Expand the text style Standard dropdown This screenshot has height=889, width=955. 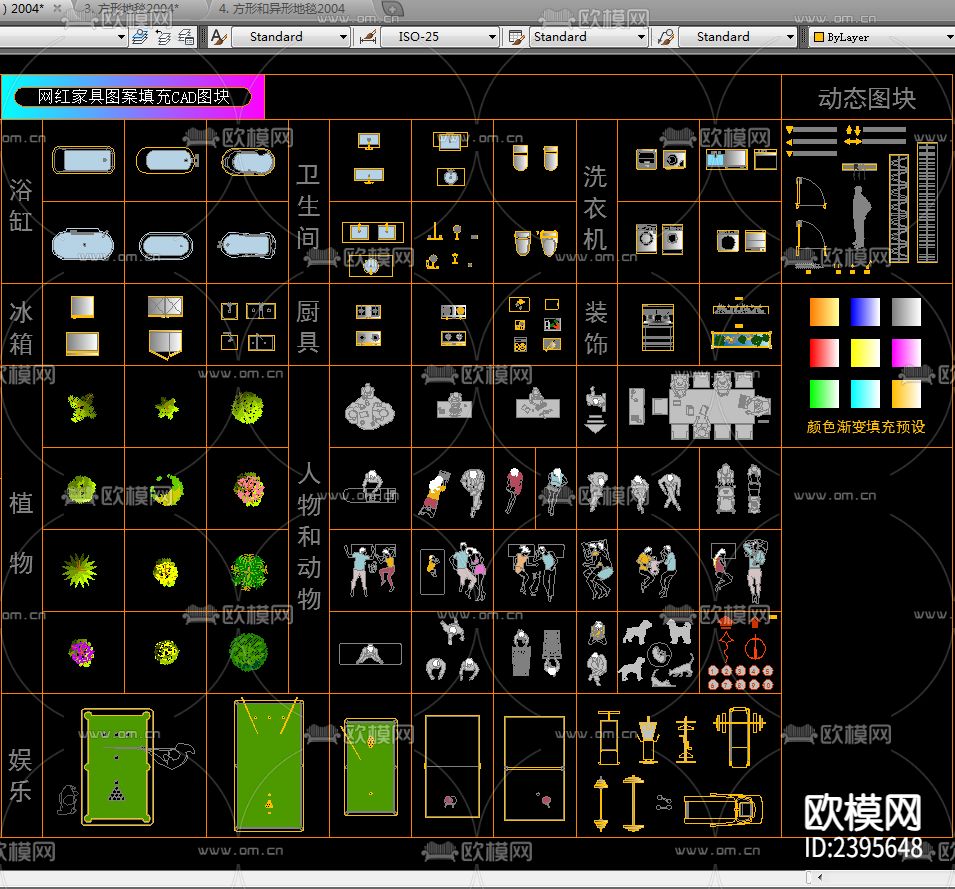click(343, 37)
